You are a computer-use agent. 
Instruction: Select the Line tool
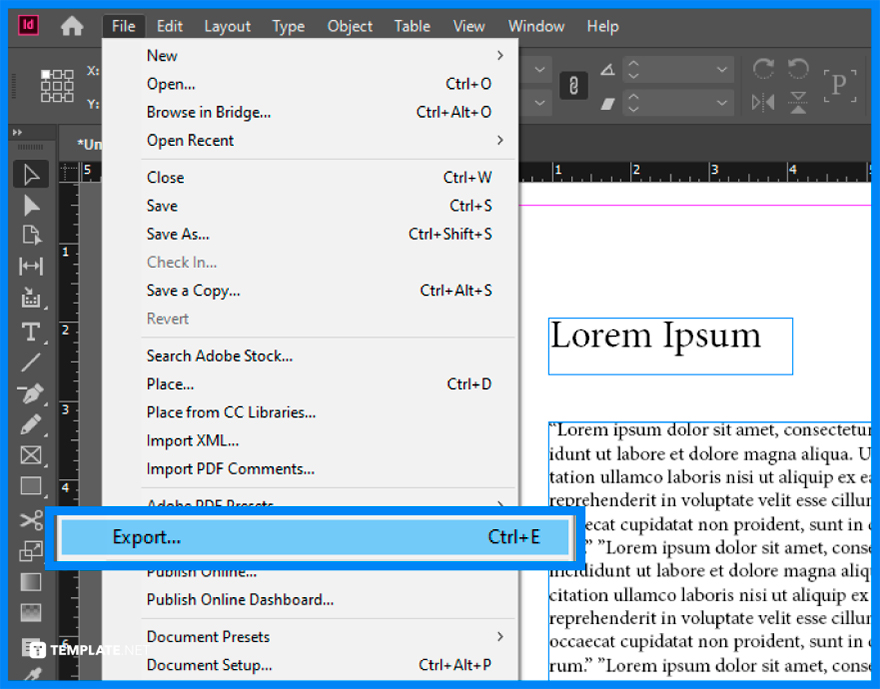click(31, 362)
